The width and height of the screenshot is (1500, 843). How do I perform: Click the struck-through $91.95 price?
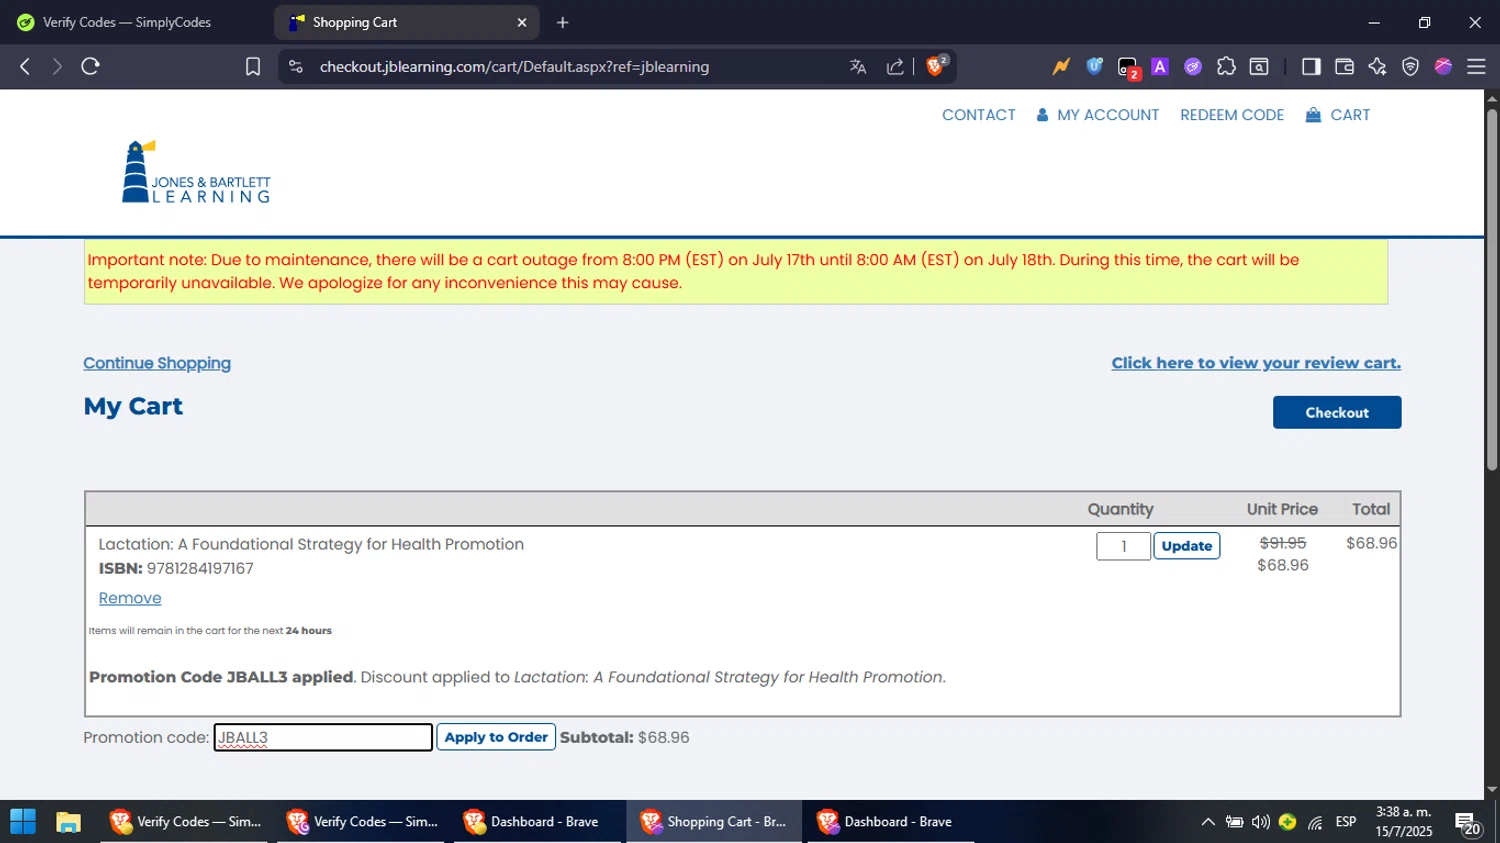1283,543
